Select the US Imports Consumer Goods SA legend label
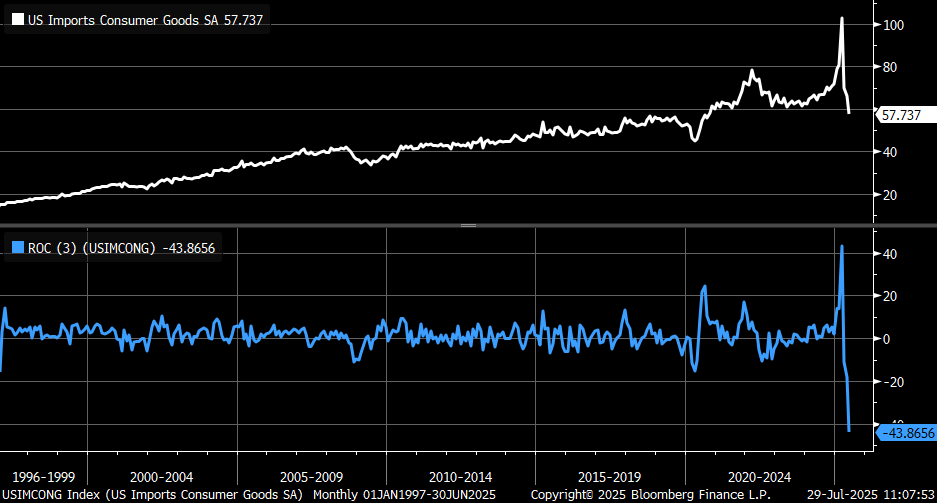 (145, 20)
